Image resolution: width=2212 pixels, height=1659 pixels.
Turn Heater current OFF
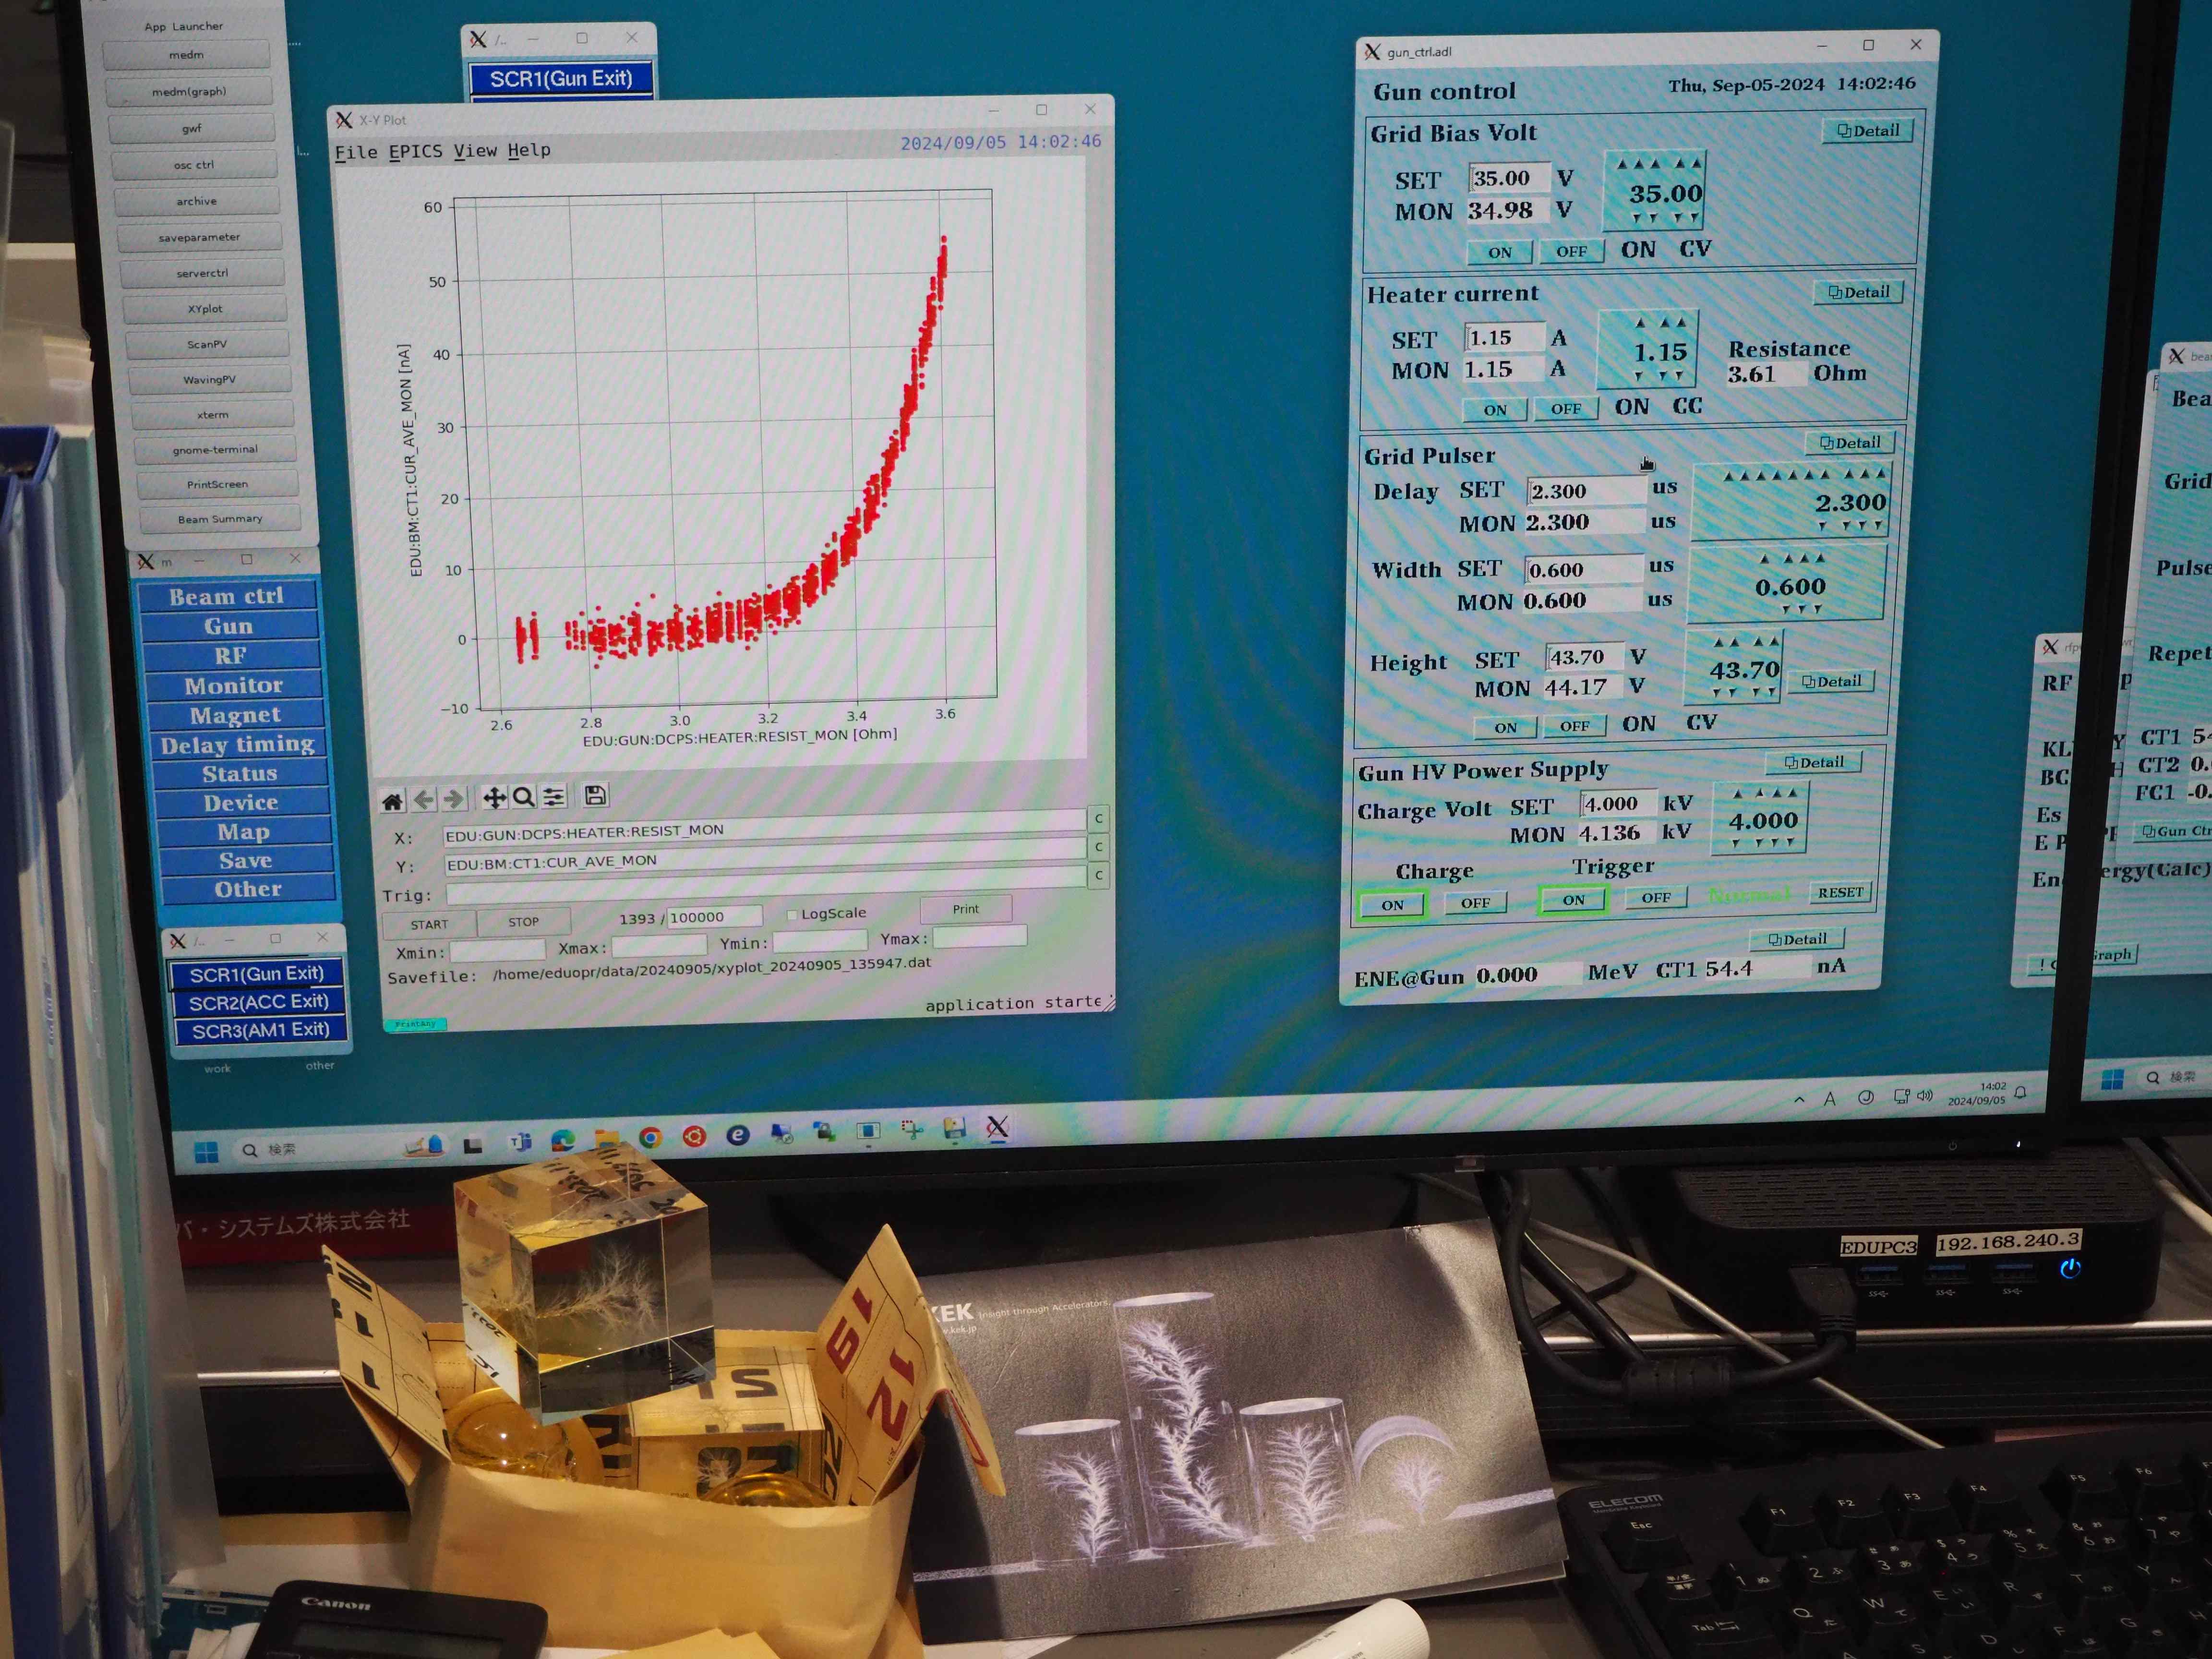1566,408
